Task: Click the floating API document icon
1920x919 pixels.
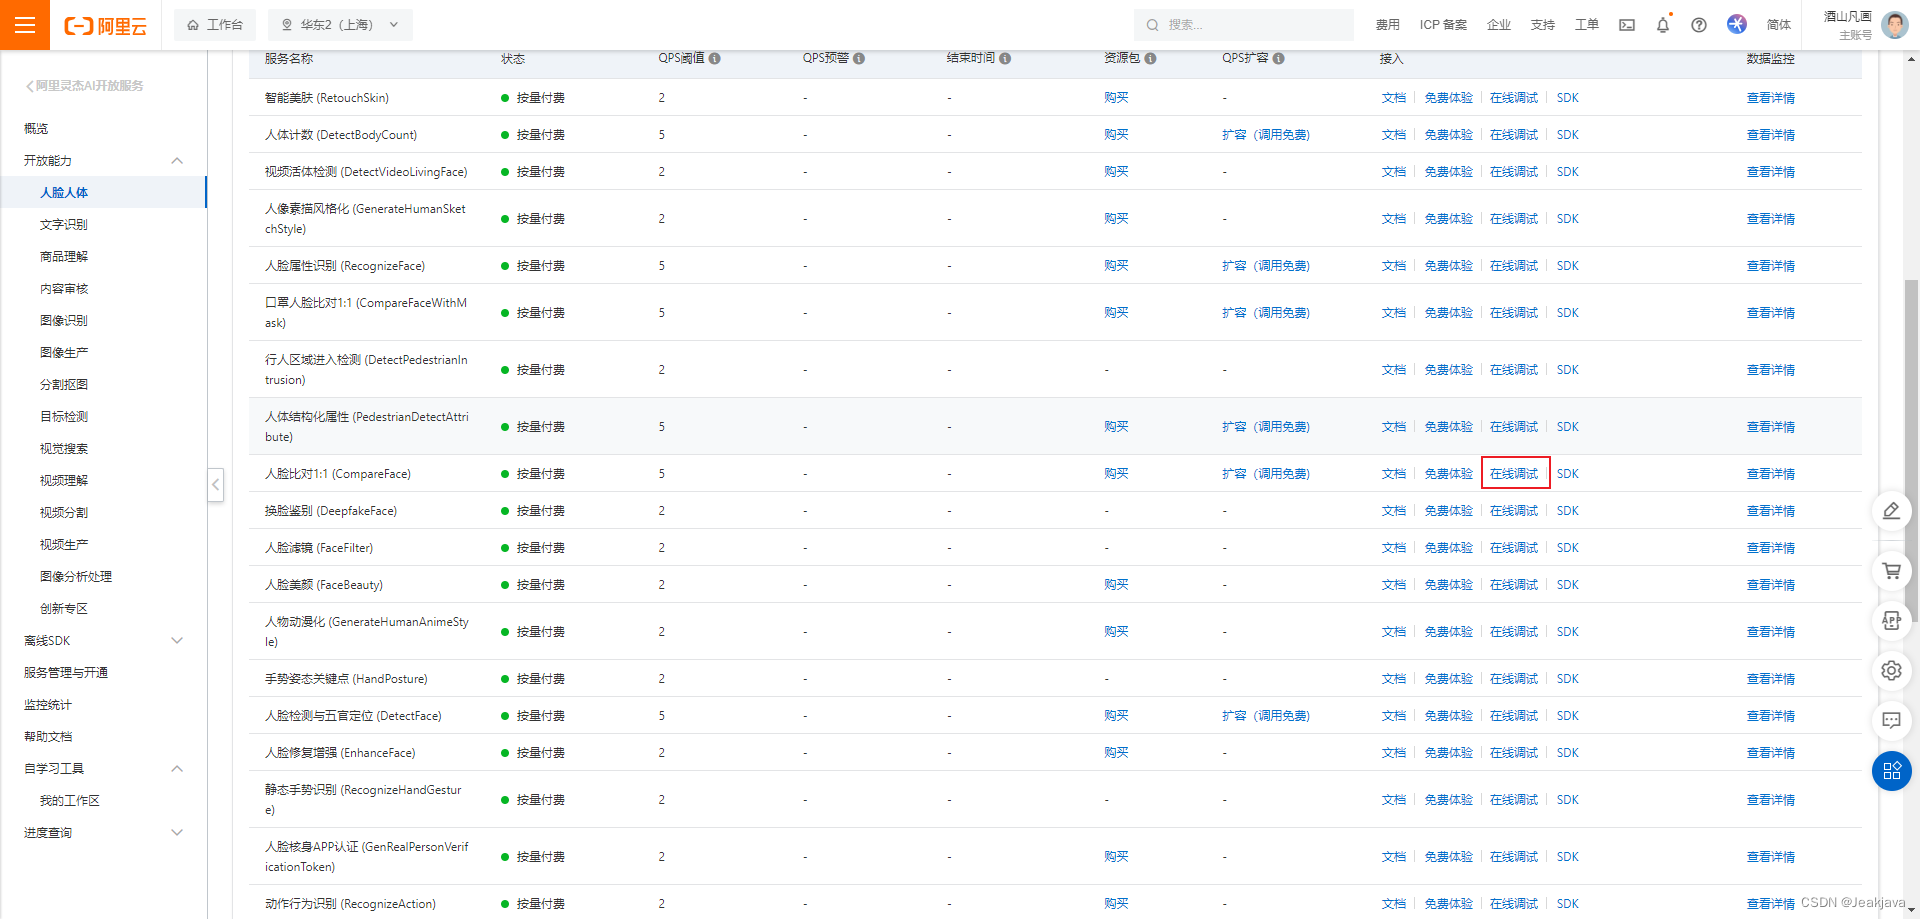Action: pos(1891,621)
